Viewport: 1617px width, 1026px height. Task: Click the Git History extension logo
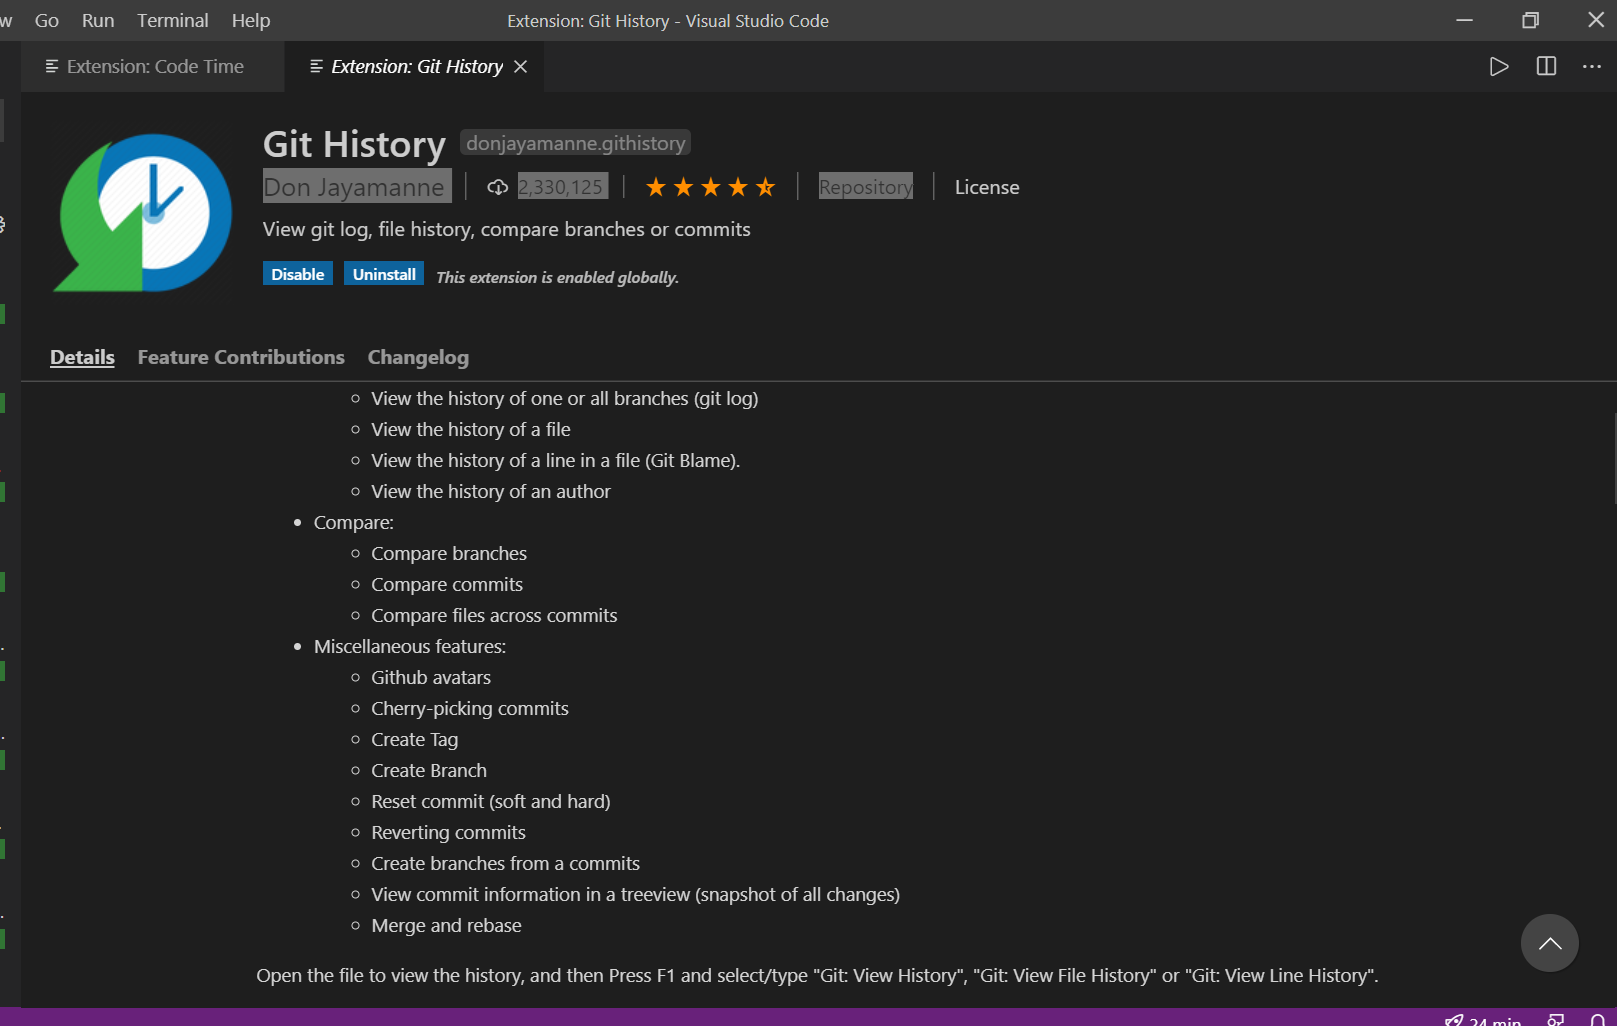[143, 213]
